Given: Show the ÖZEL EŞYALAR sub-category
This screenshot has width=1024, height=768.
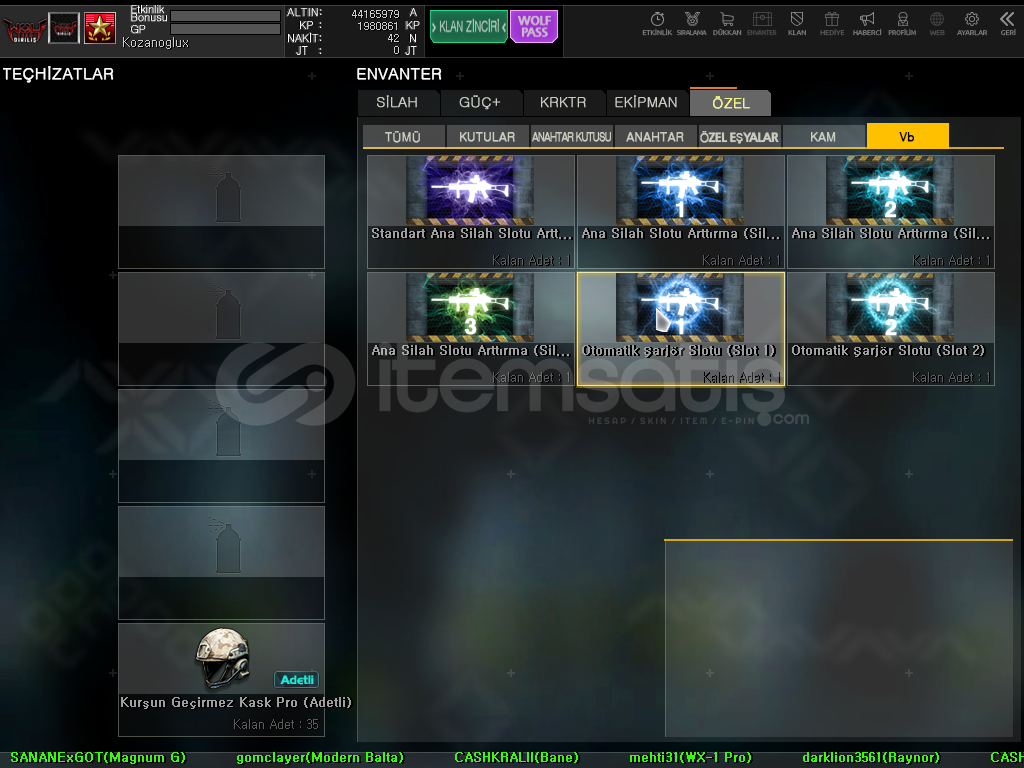Looking at the screenshot, I should 739,136.
